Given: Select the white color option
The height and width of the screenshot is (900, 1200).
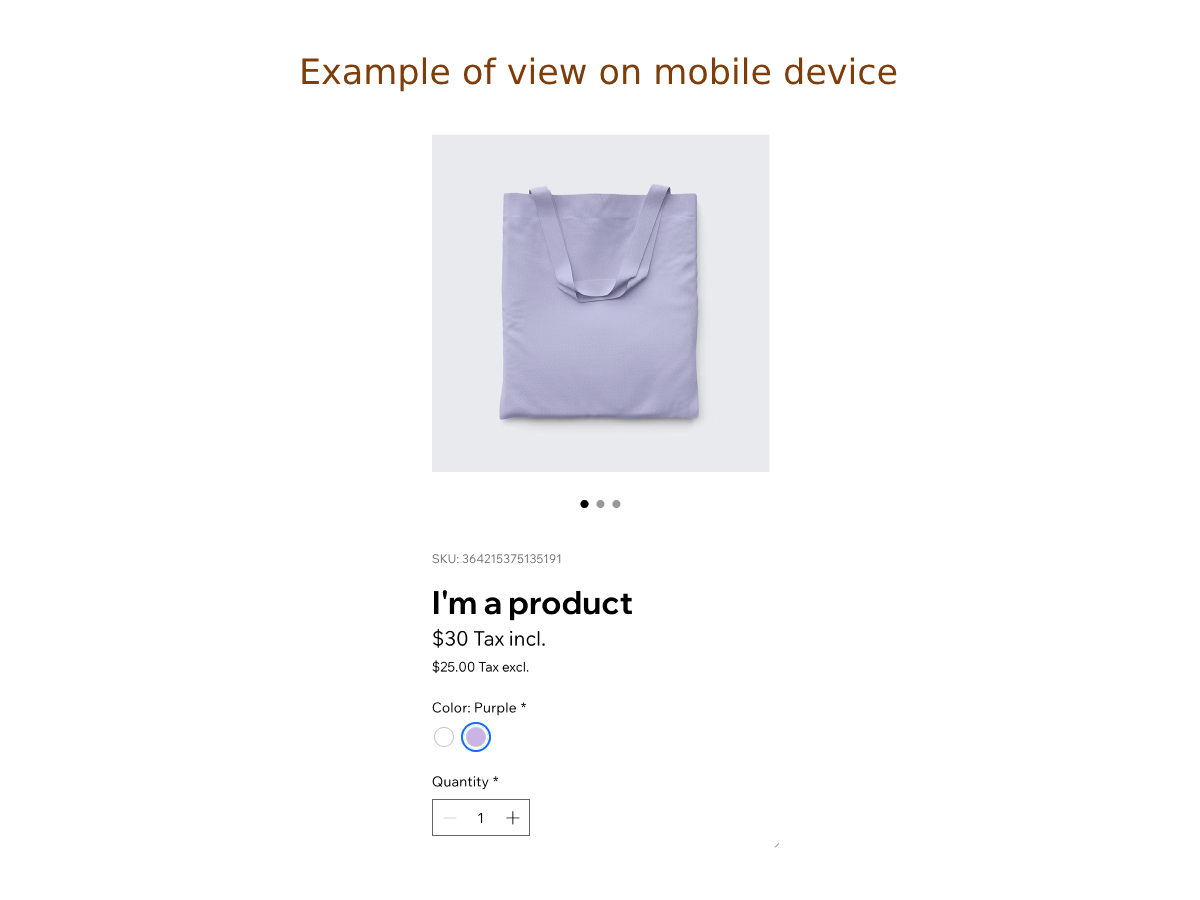Looking at the screenshot, I should 444,737.
